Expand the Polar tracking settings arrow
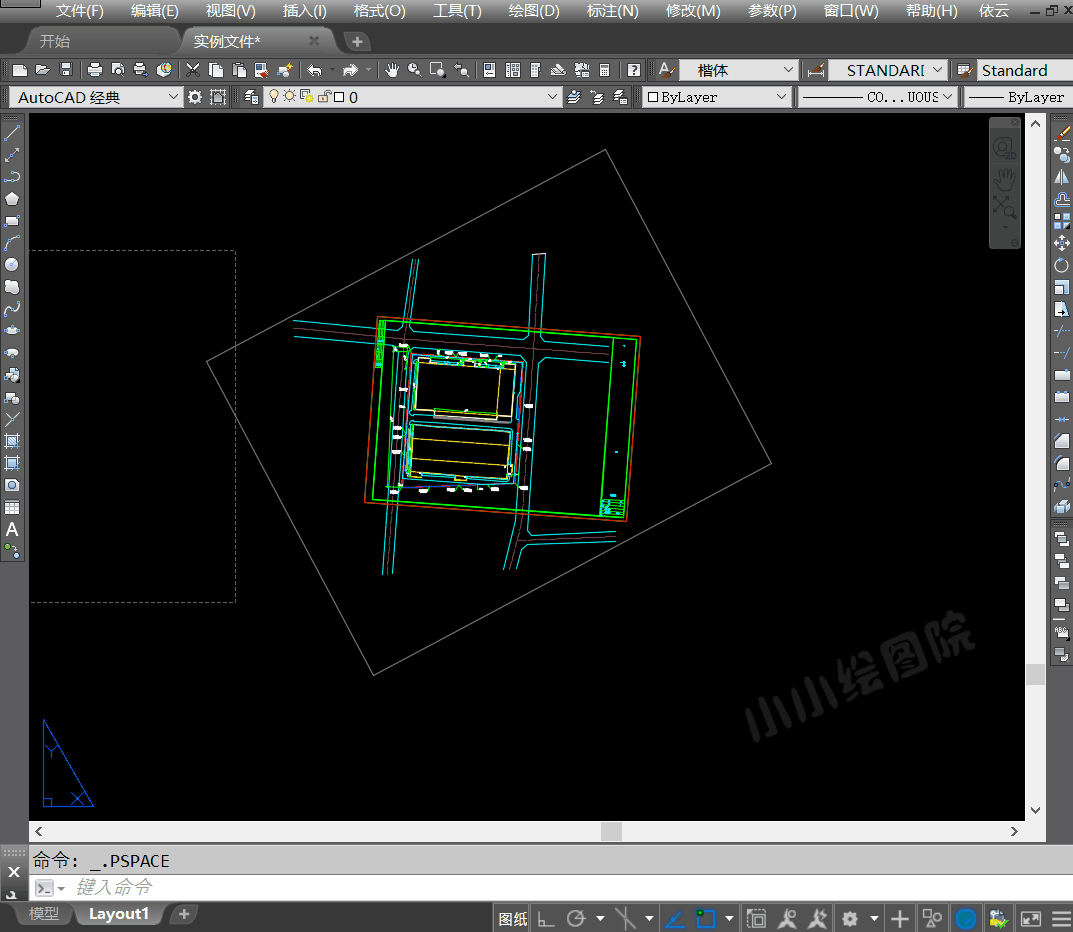Screen dimensions: 1073x932 coord(600,918)
